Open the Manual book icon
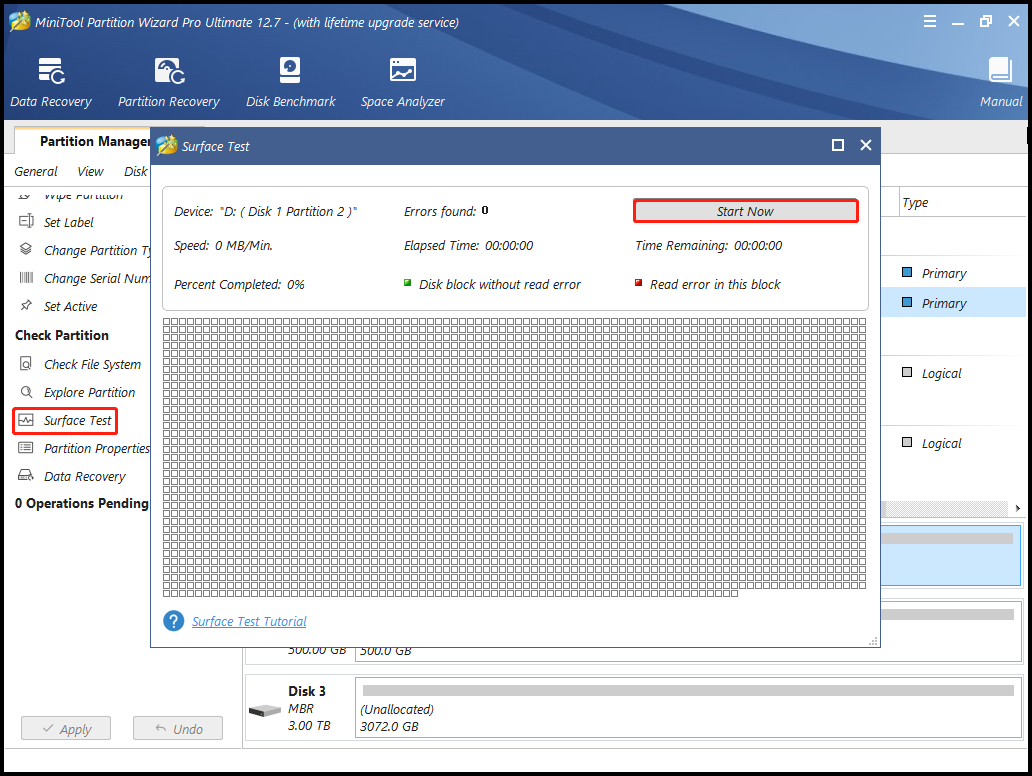 coord(1000,70)
